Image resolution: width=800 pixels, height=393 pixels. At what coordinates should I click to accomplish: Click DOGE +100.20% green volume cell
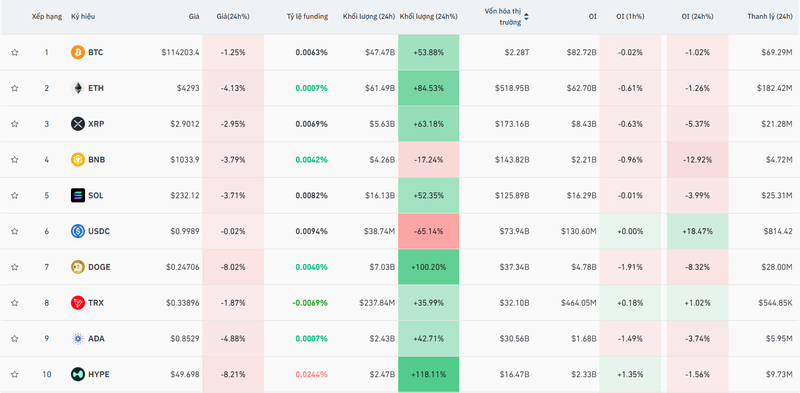[429, 267]
